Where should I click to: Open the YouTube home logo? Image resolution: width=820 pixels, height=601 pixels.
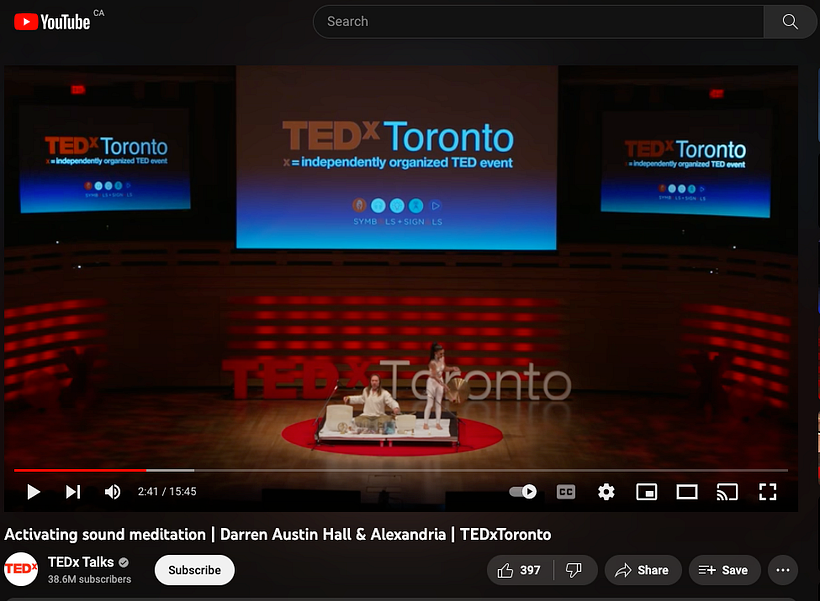point(52,21)
